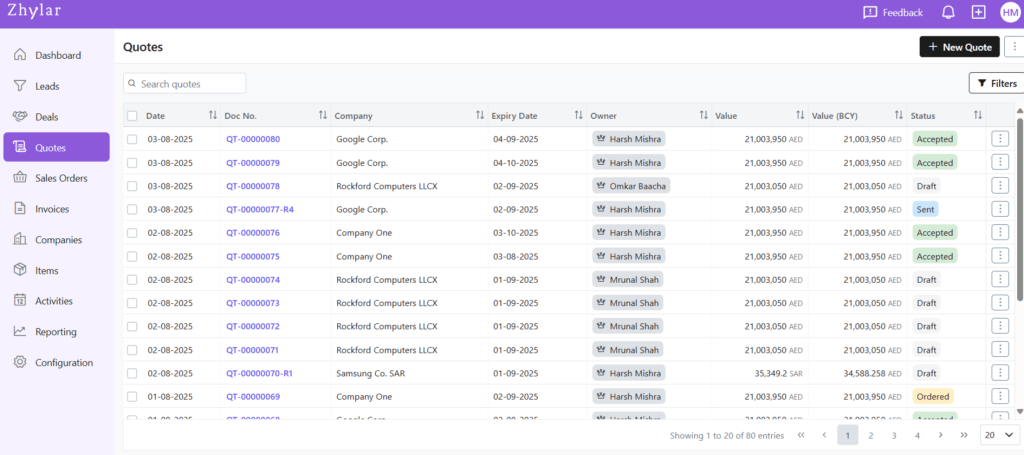The image size is (1024, 455).
Task: Tick the checkbox for QT-00000070-R1 row
Action: click(132, 373)
